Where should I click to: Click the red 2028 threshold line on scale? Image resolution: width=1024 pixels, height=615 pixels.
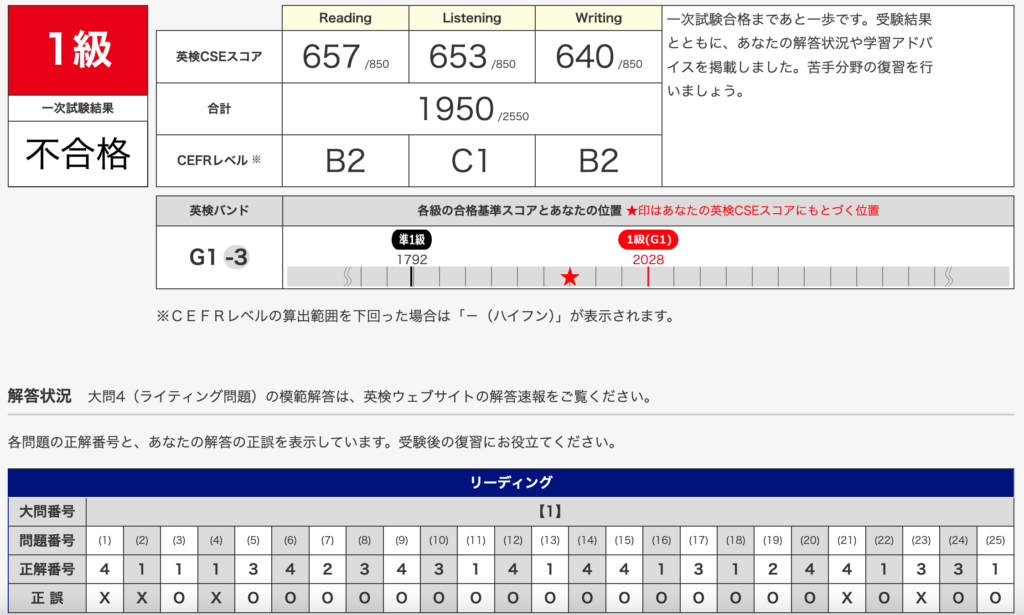pyautogui.click(x=648, y=277)
